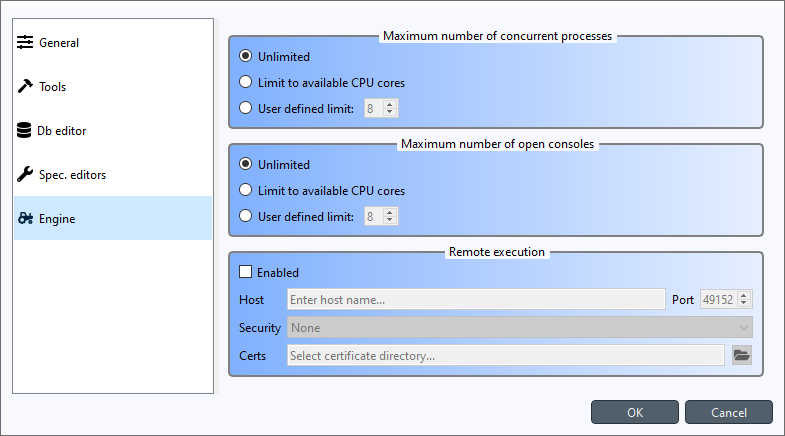Click the Spec. editors wrench icon
Image resolution: width=785 pixels, height=436 pixels.
click(x=25, y=174)
